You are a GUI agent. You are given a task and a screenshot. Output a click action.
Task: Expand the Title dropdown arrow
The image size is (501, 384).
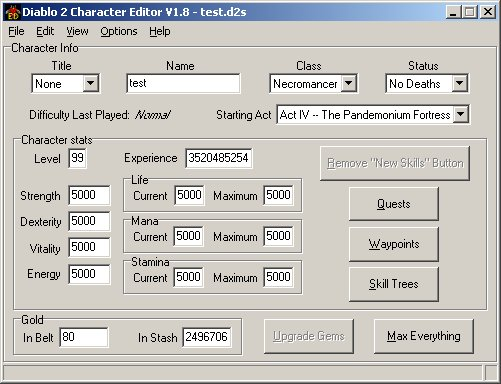(91, 83)
